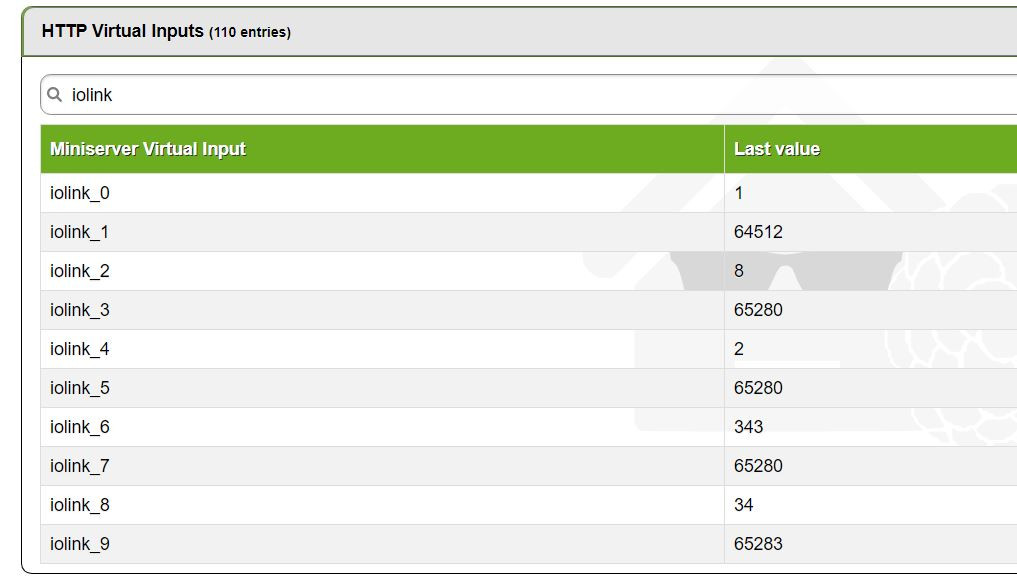Click the last value 64512
Viewport: 1017px width, 583px height.
[x=758, y=232]
